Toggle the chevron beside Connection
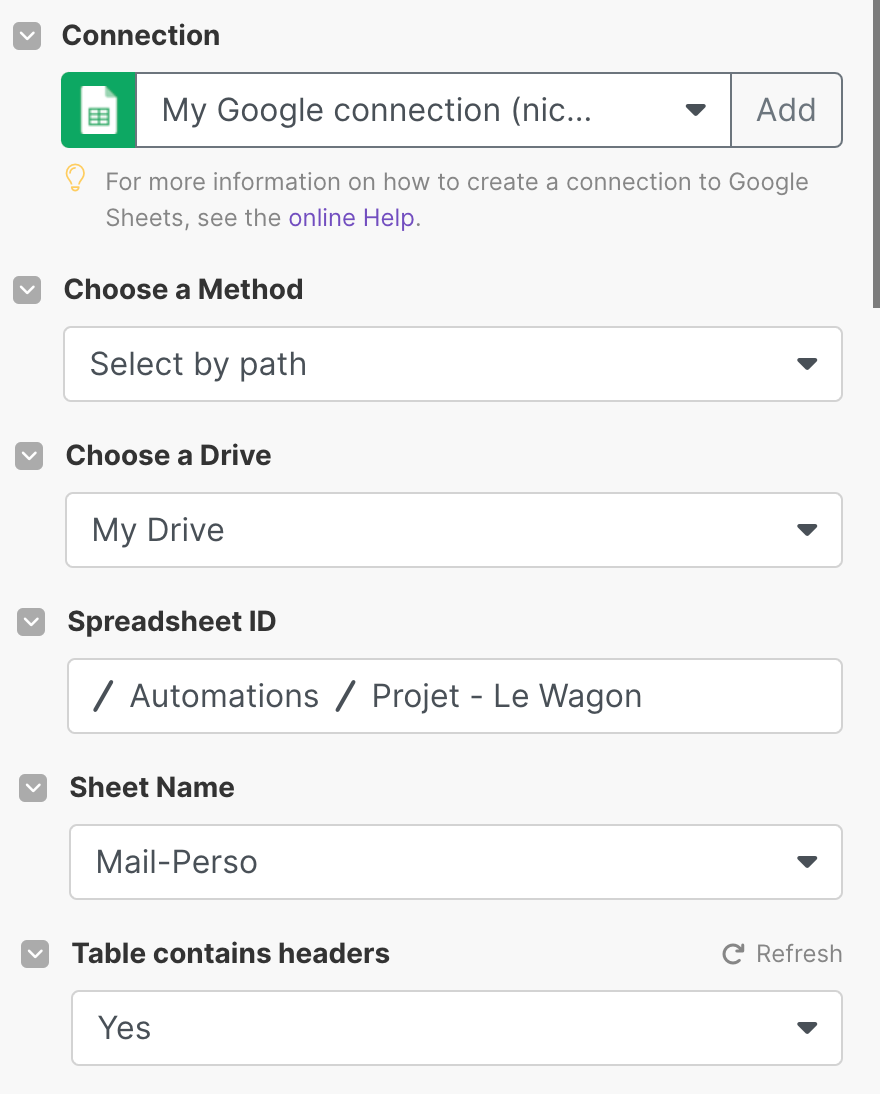 tap(27, 36)
